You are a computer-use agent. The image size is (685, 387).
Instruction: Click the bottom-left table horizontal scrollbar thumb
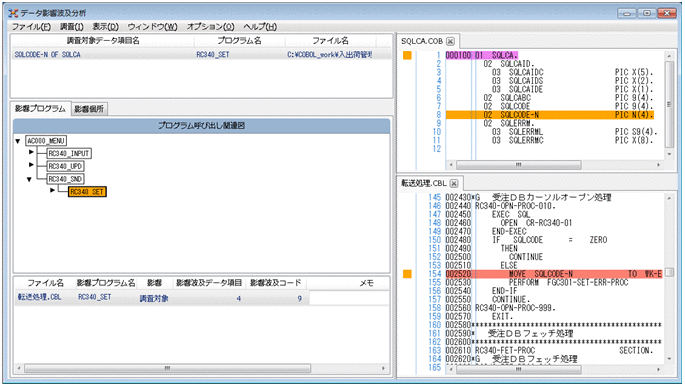point(167,368)
